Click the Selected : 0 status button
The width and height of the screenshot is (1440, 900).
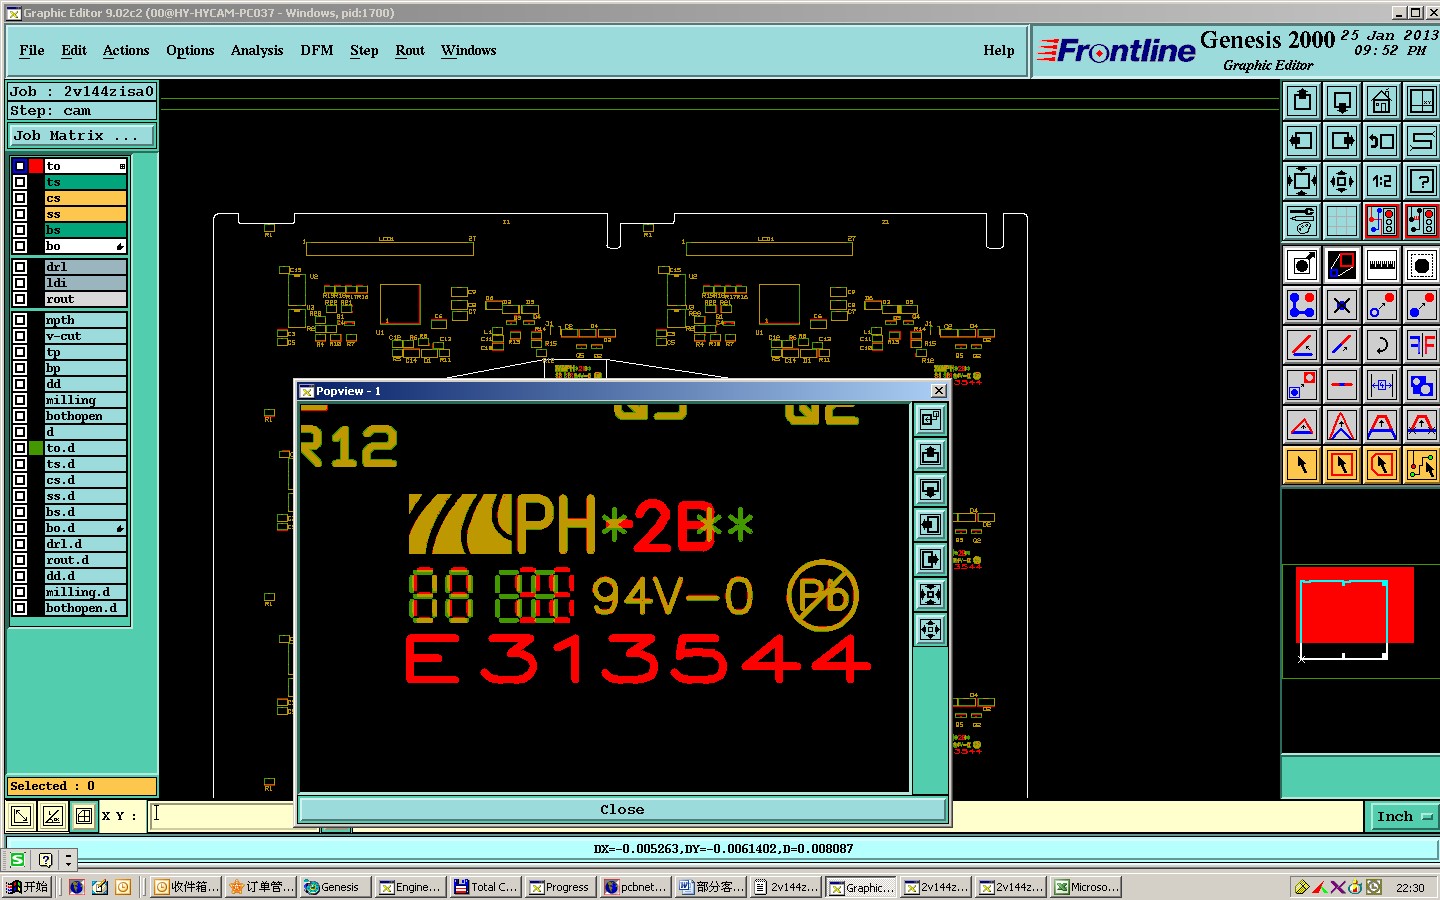[82, 786]
